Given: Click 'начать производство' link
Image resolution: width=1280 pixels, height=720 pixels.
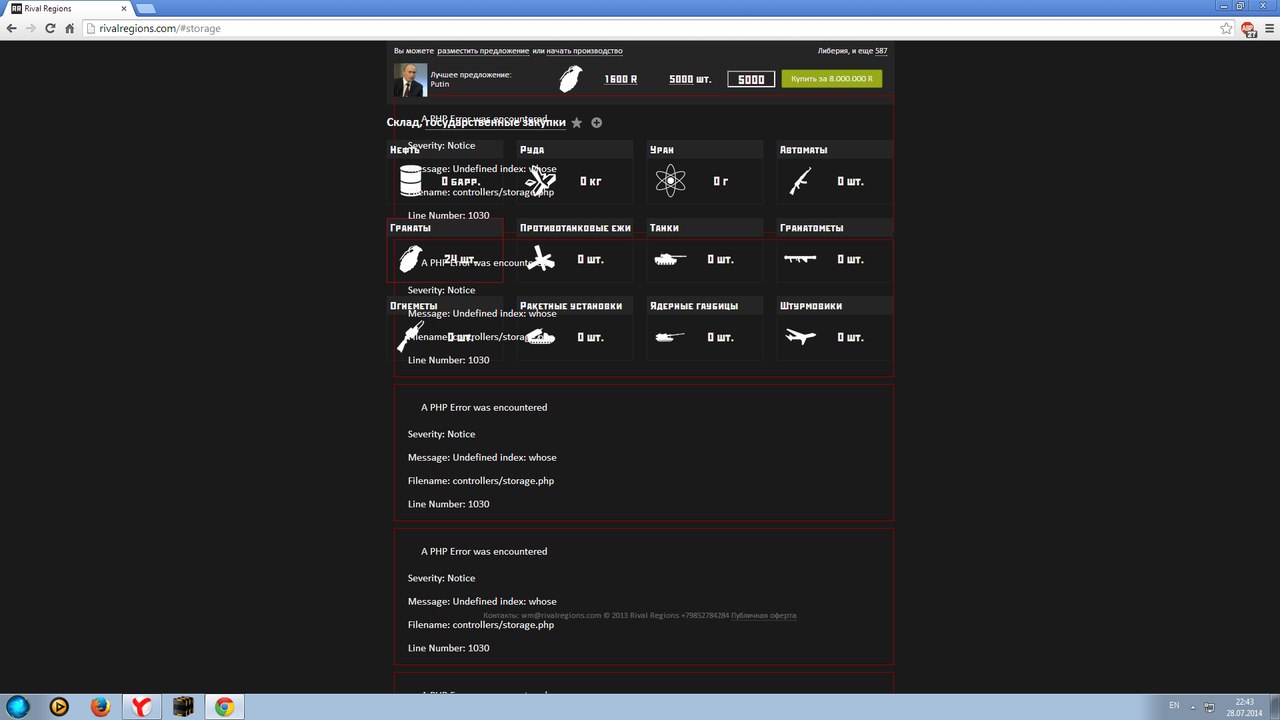Looking at the screenshot, I should [x=584, y=51].
